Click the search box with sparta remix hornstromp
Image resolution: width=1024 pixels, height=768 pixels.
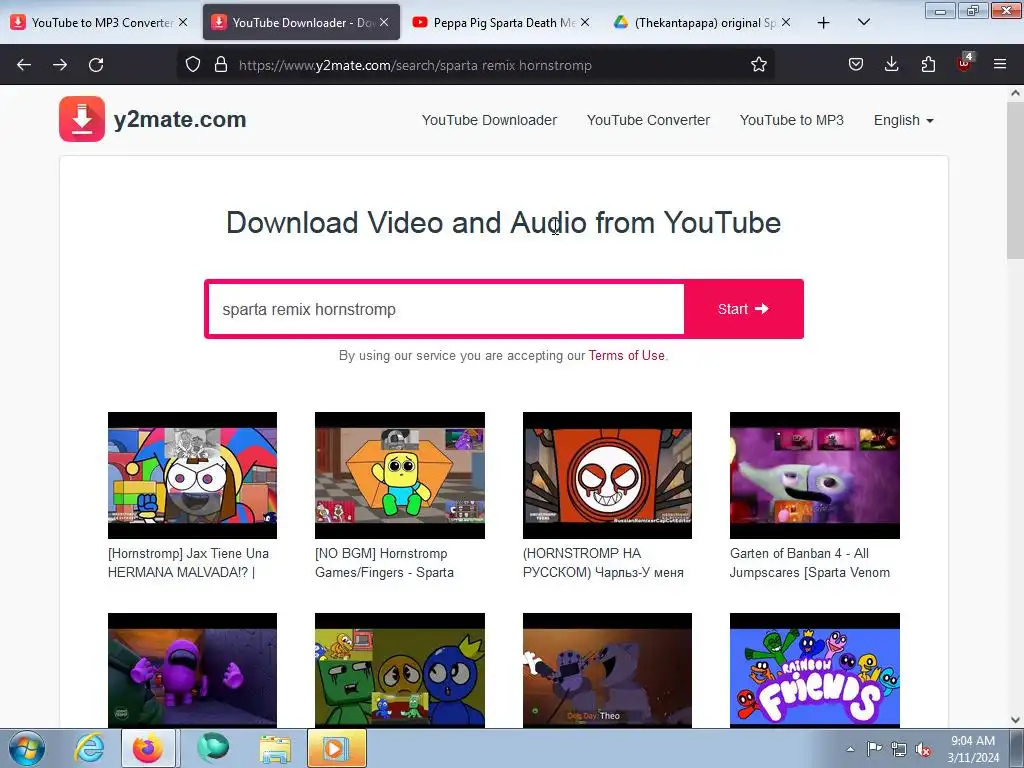click(446, 309)
